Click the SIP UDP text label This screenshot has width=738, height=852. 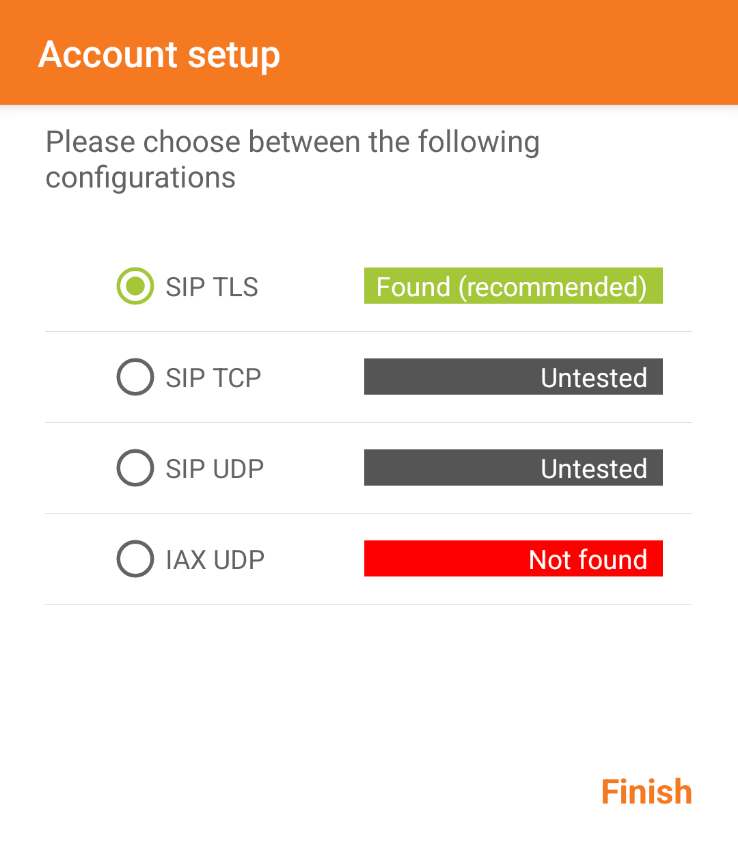click(214, 468)
